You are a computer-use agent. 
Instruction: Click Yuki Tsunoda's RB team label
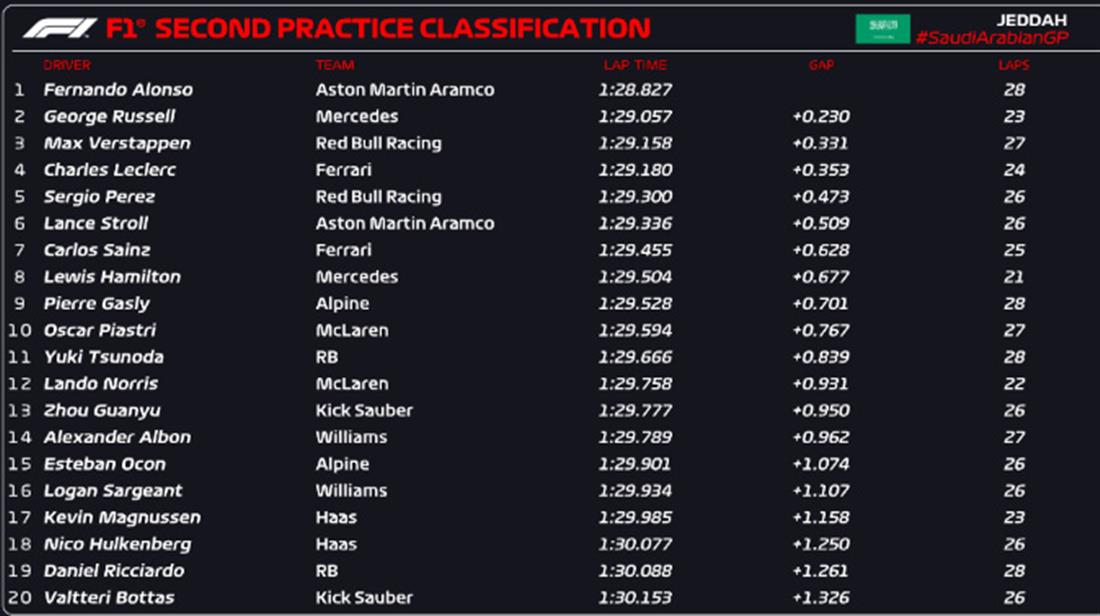327,357
